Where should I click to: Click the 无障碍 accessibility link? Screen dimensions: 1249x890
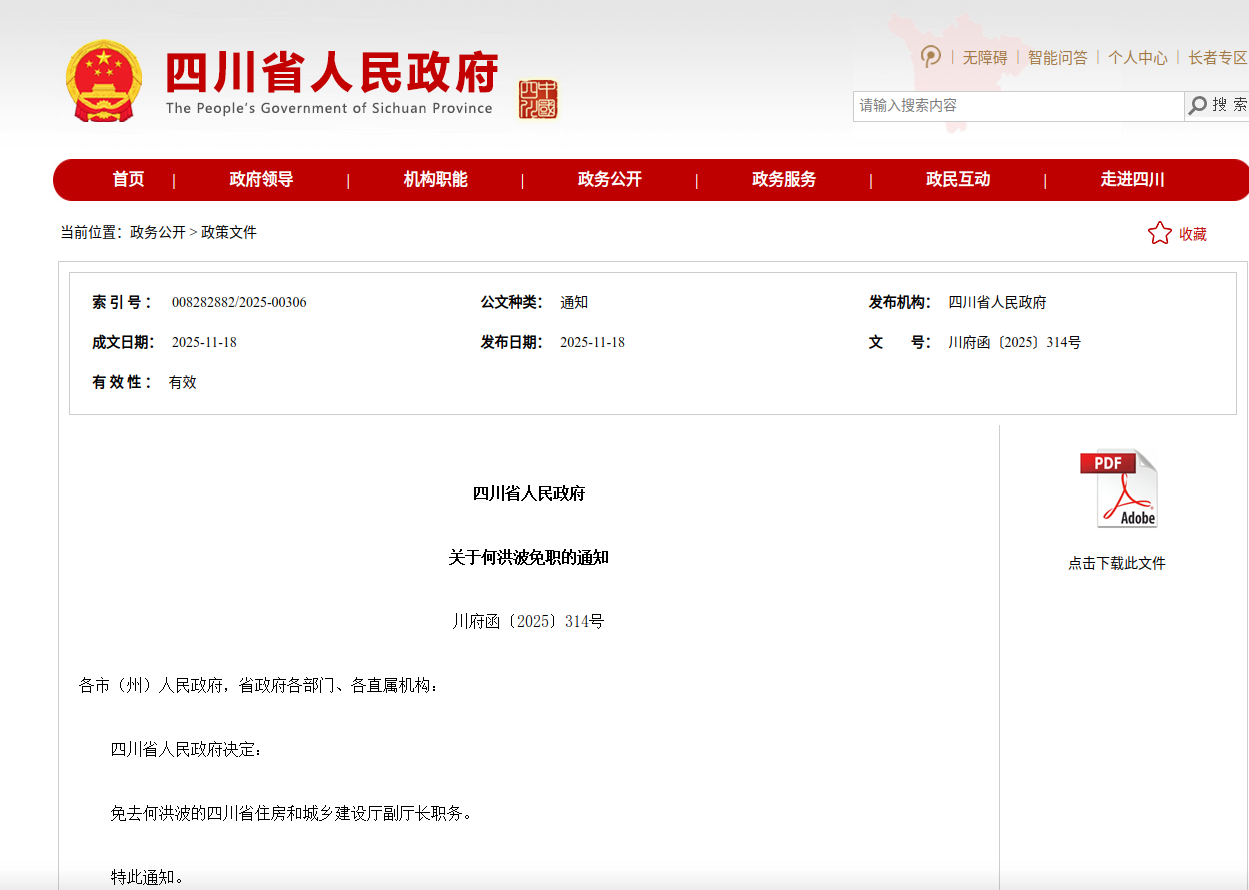click(984, 58)
